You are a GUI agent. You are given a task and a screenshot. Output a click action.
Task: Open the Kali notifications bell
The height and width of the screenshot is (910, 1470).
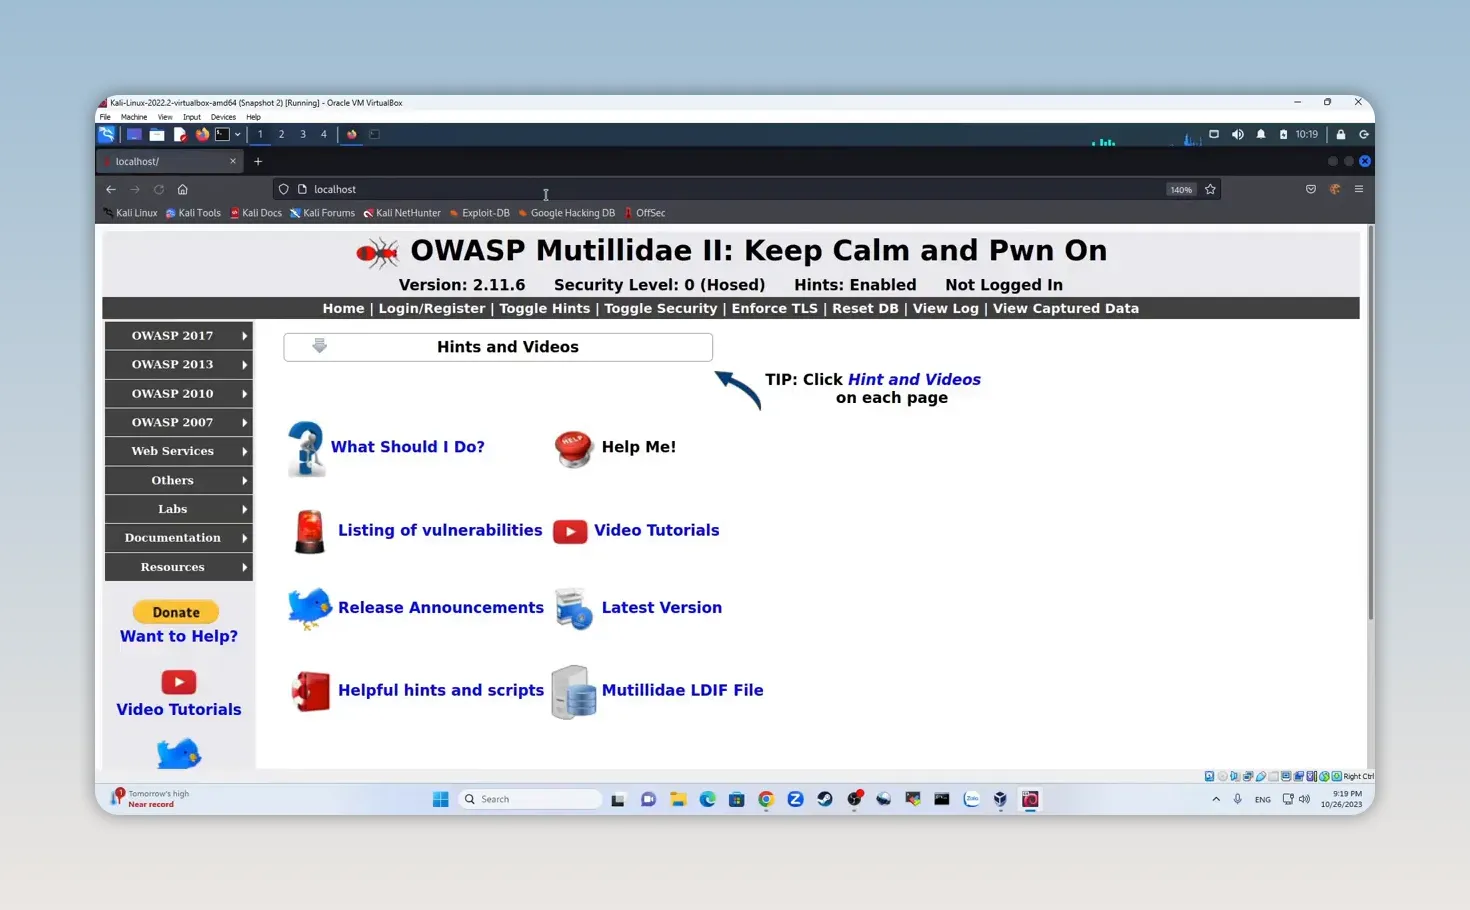(1261, 134)
